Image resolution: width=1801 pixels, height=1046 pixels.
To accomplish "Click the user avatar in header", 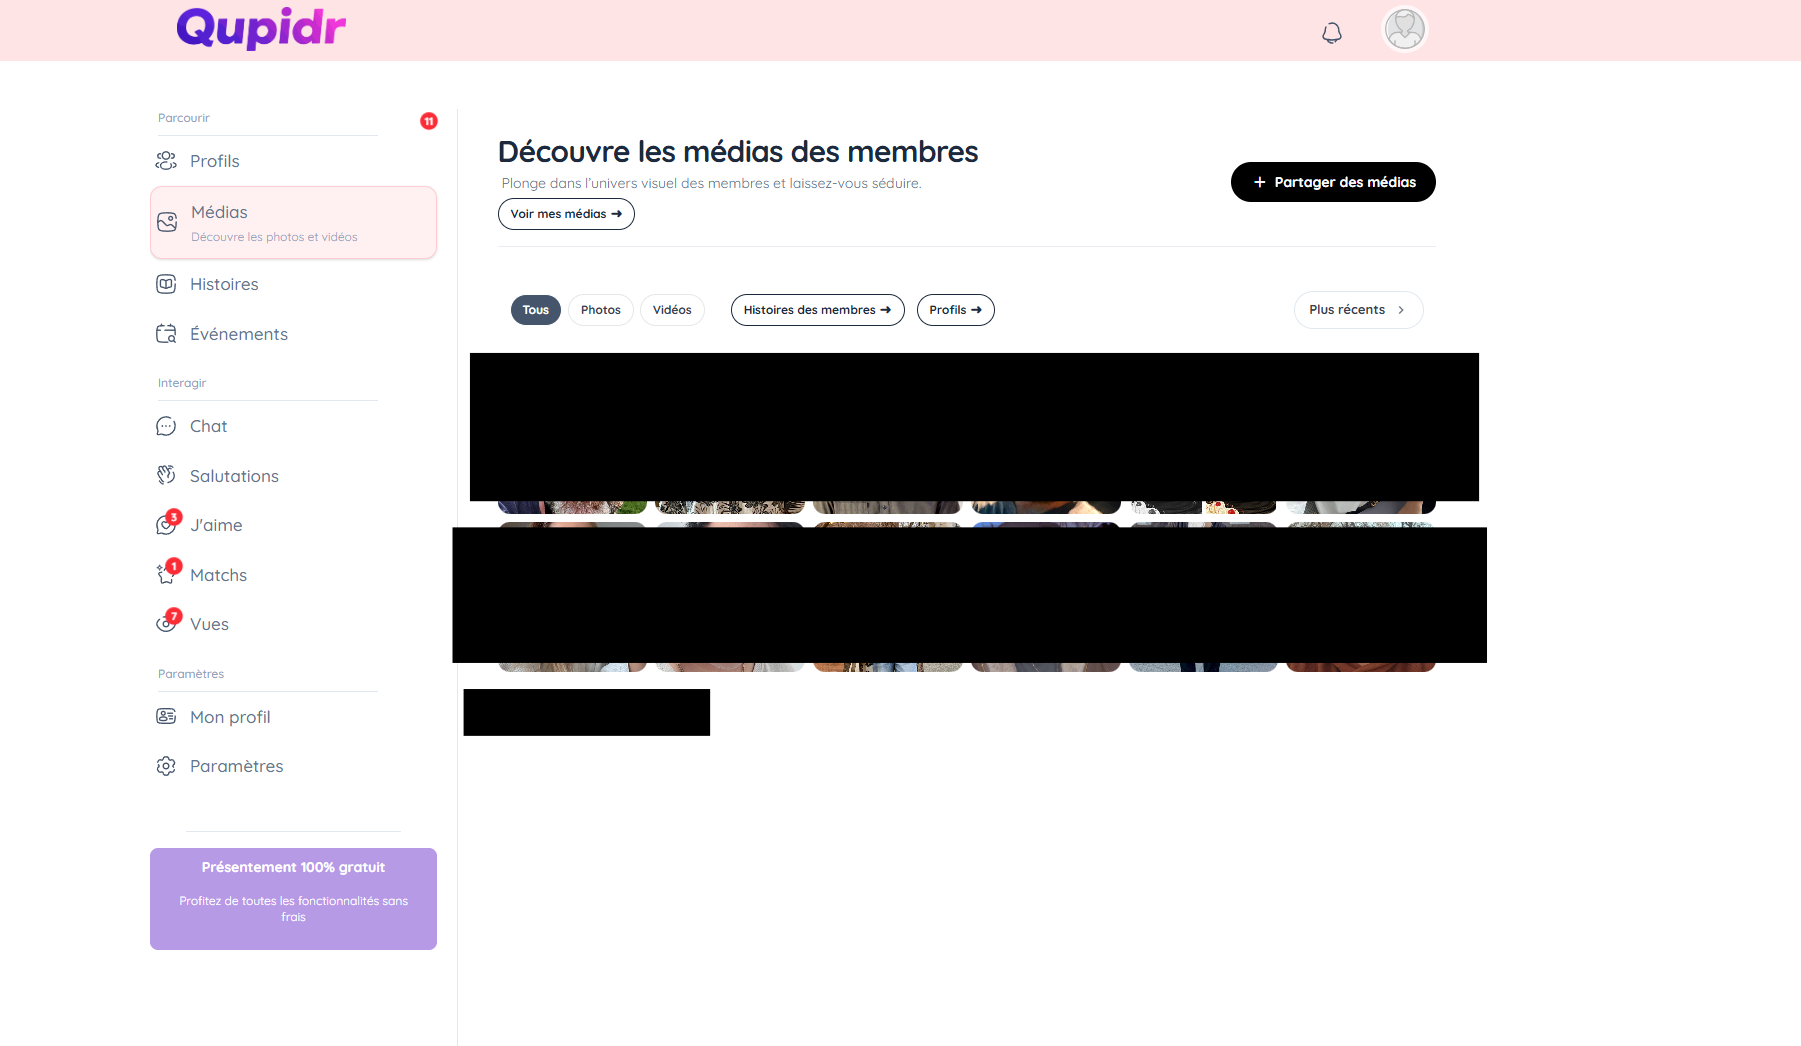I will [1404, 29].
